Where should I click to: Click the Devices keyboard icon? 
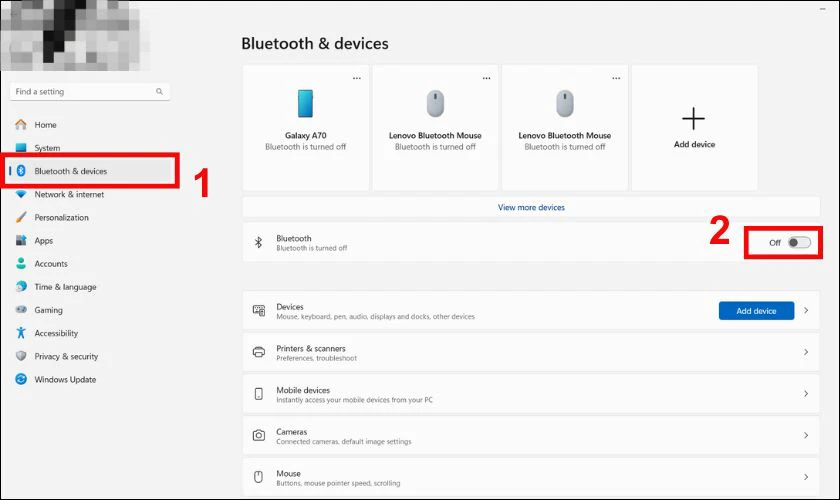coord(259,310)
